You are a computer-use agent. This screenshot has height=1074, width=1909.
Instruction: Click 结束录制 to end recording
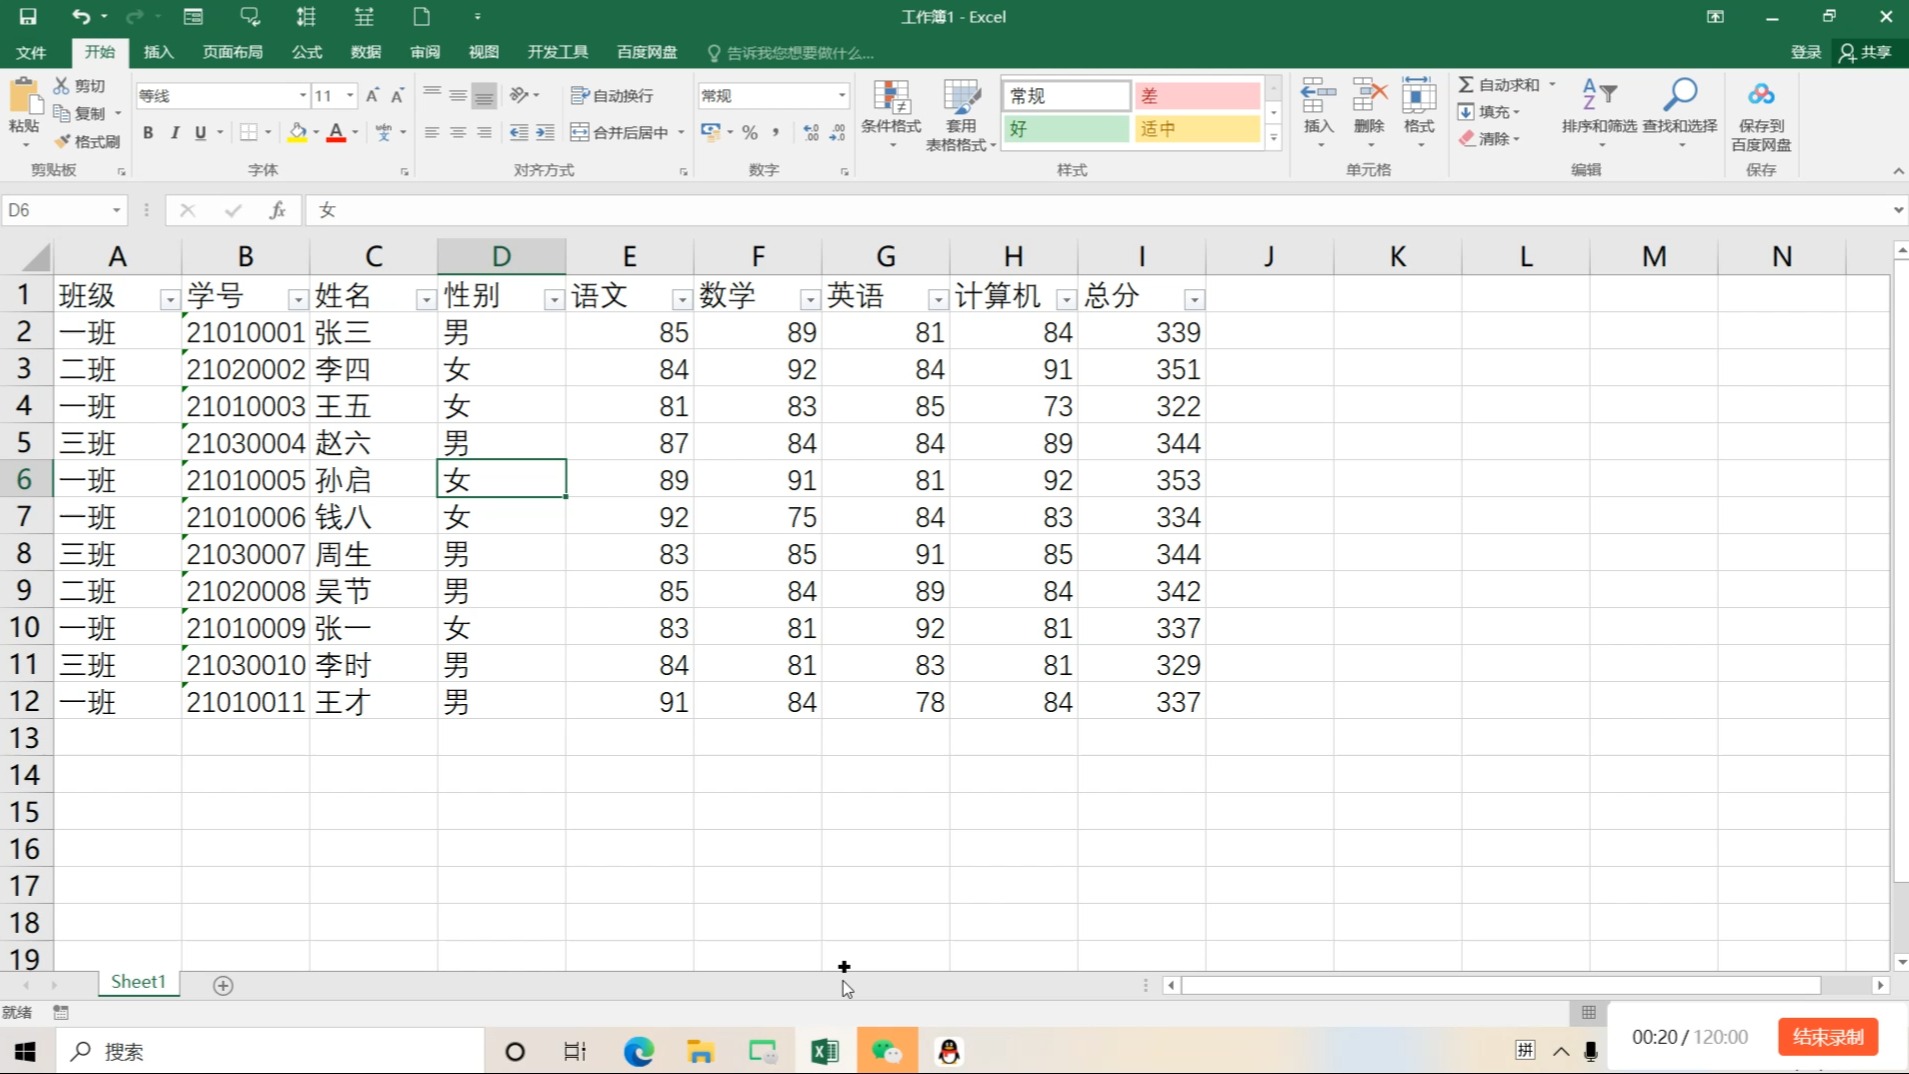click(1828, 1037)
